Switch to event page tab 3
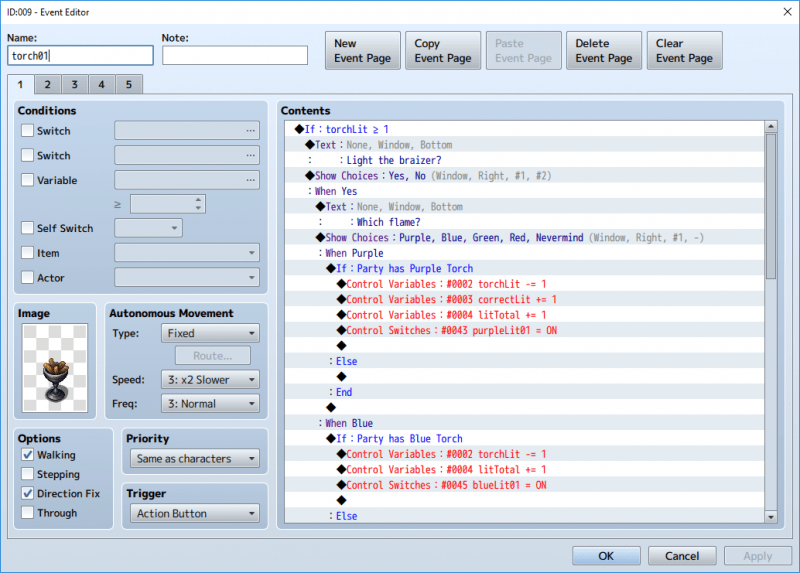The image size is (800, 573). pos(74,85)
